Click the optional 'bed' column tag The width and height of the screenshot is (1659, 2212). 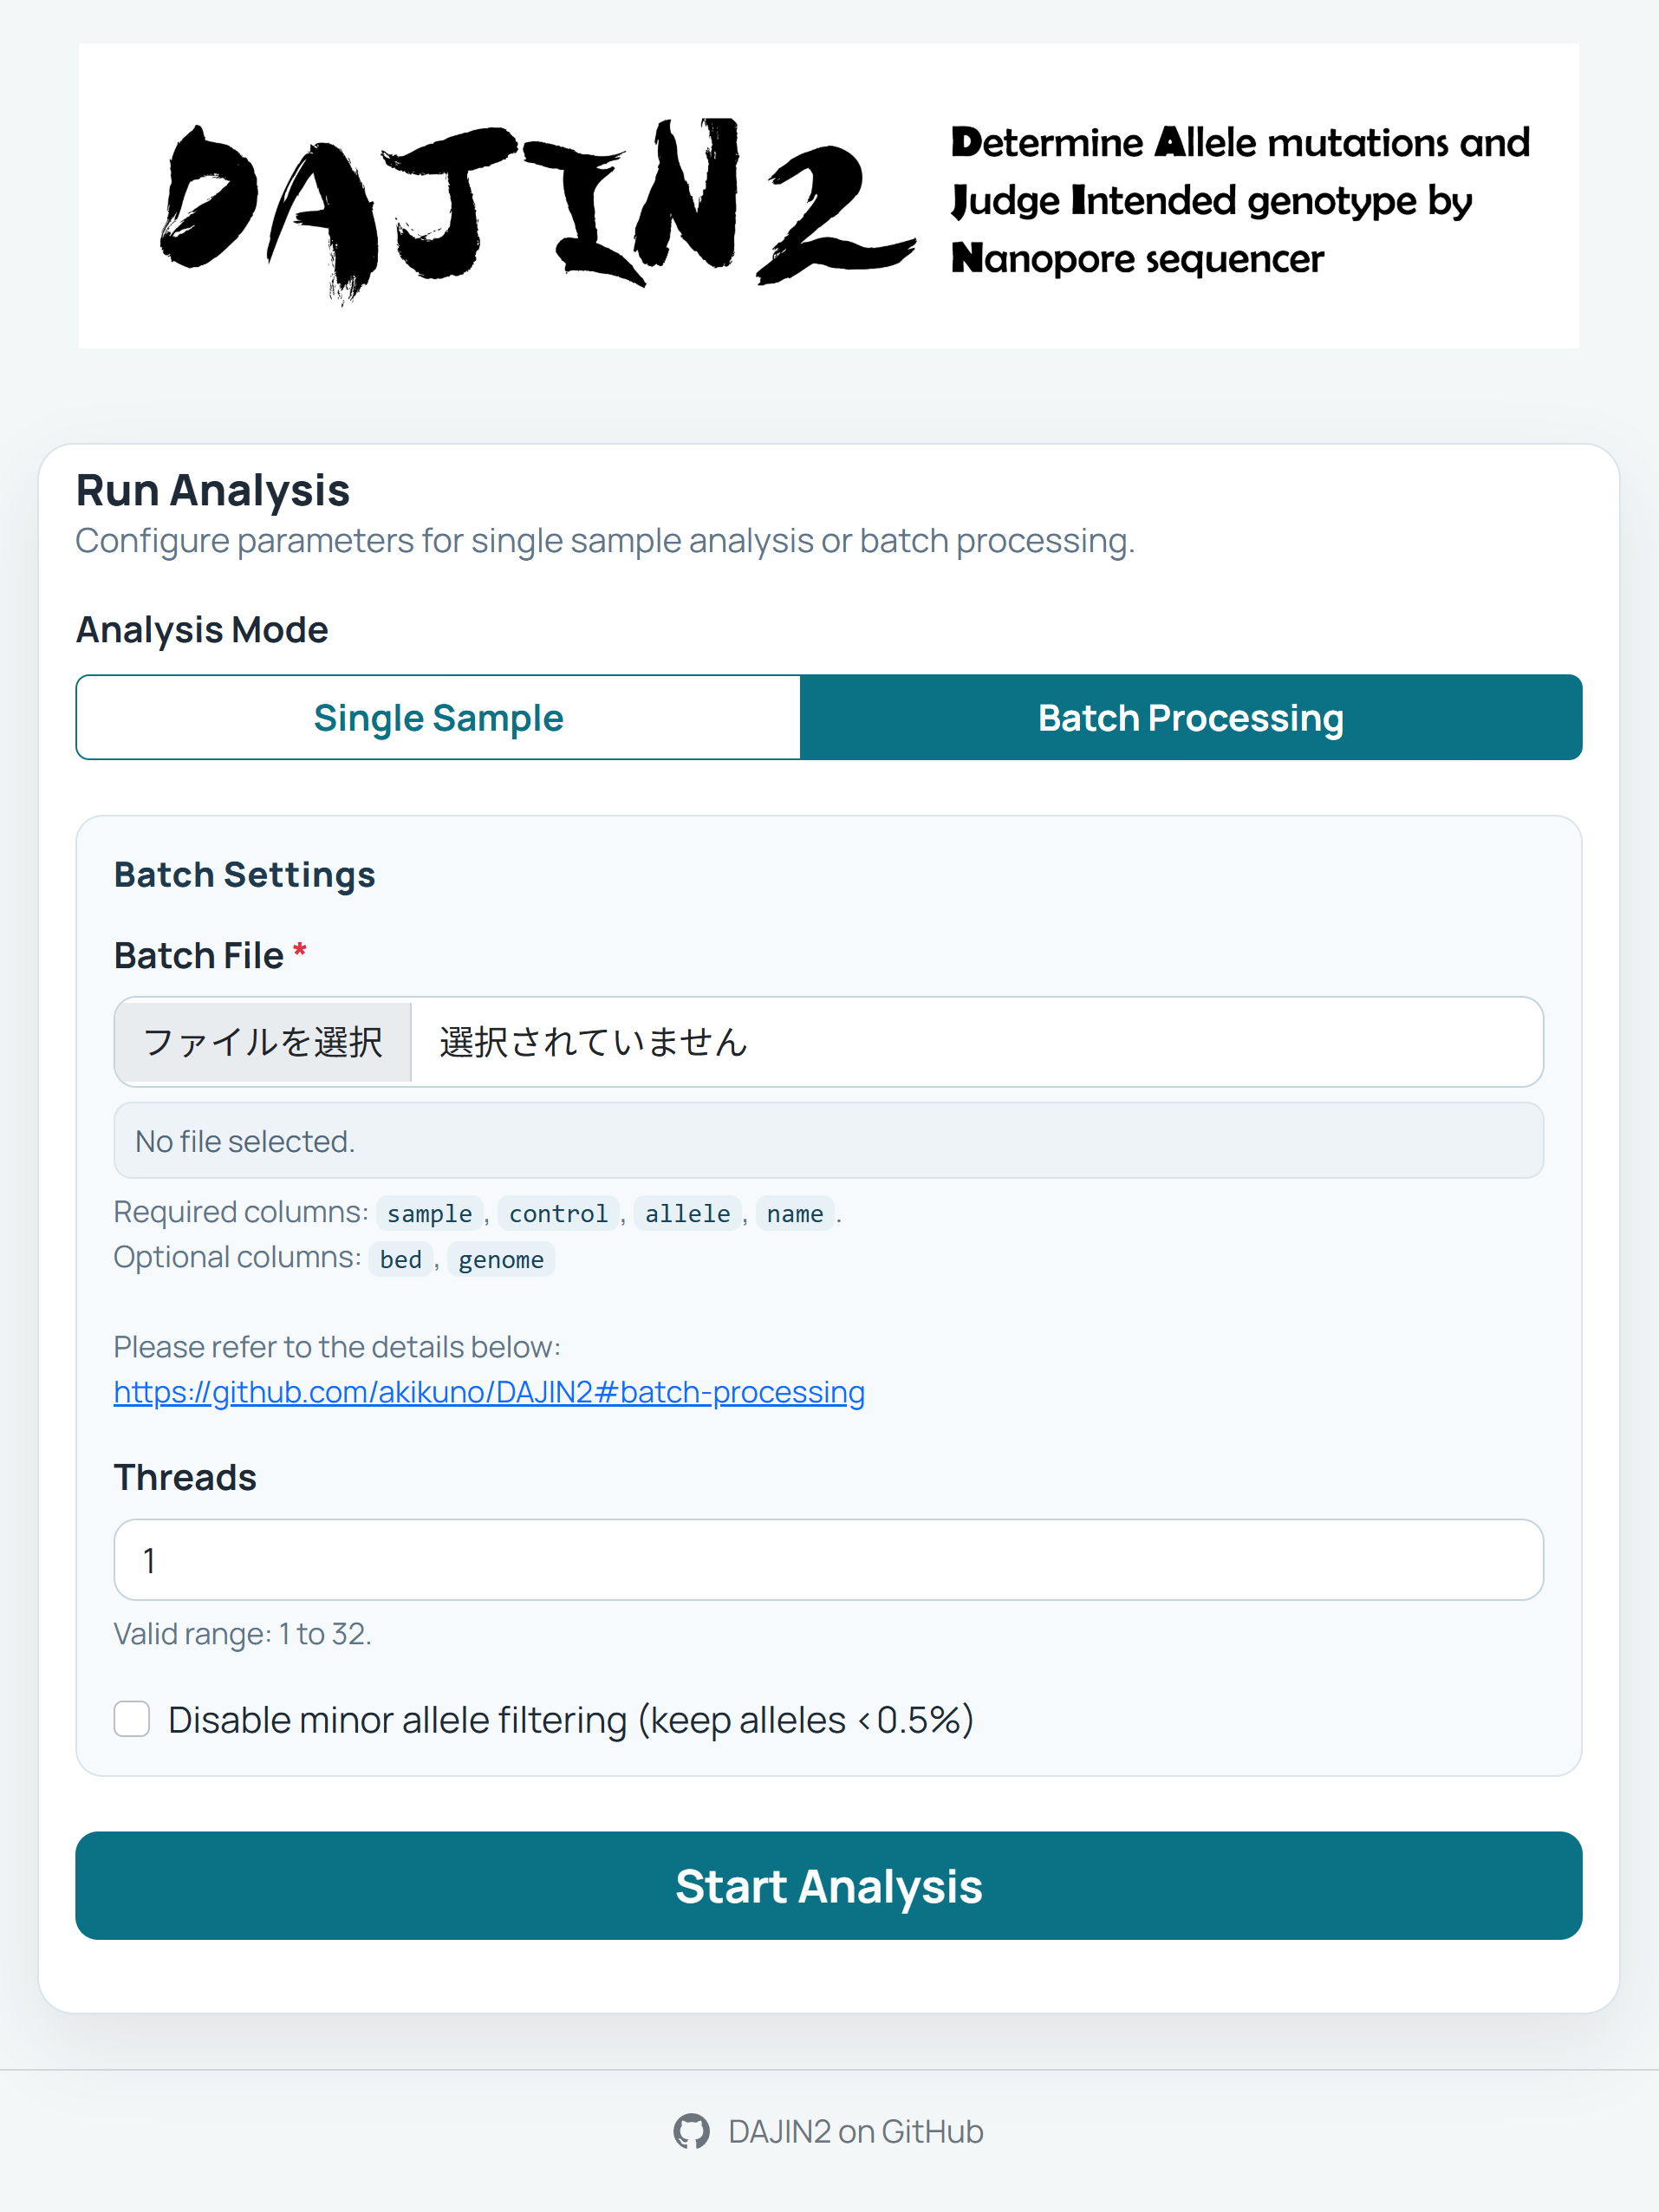click(x=400, y=1260)
